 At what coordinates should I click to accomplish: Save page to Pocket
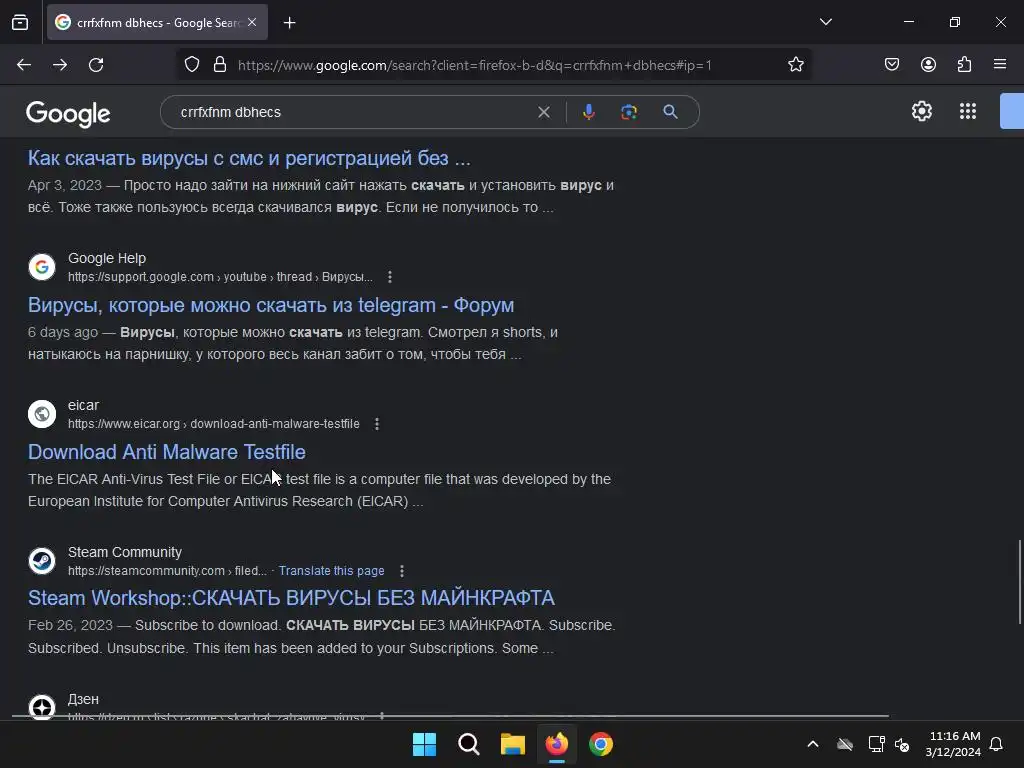(x=892, y=65)
